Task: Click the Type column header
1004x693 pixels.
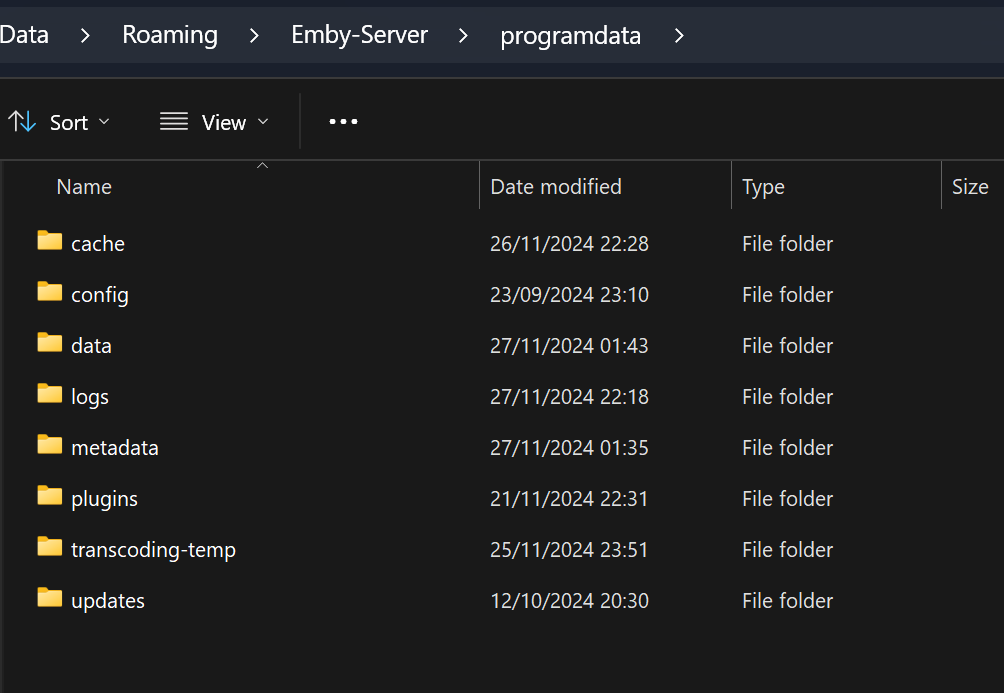Action: (764, 187)
